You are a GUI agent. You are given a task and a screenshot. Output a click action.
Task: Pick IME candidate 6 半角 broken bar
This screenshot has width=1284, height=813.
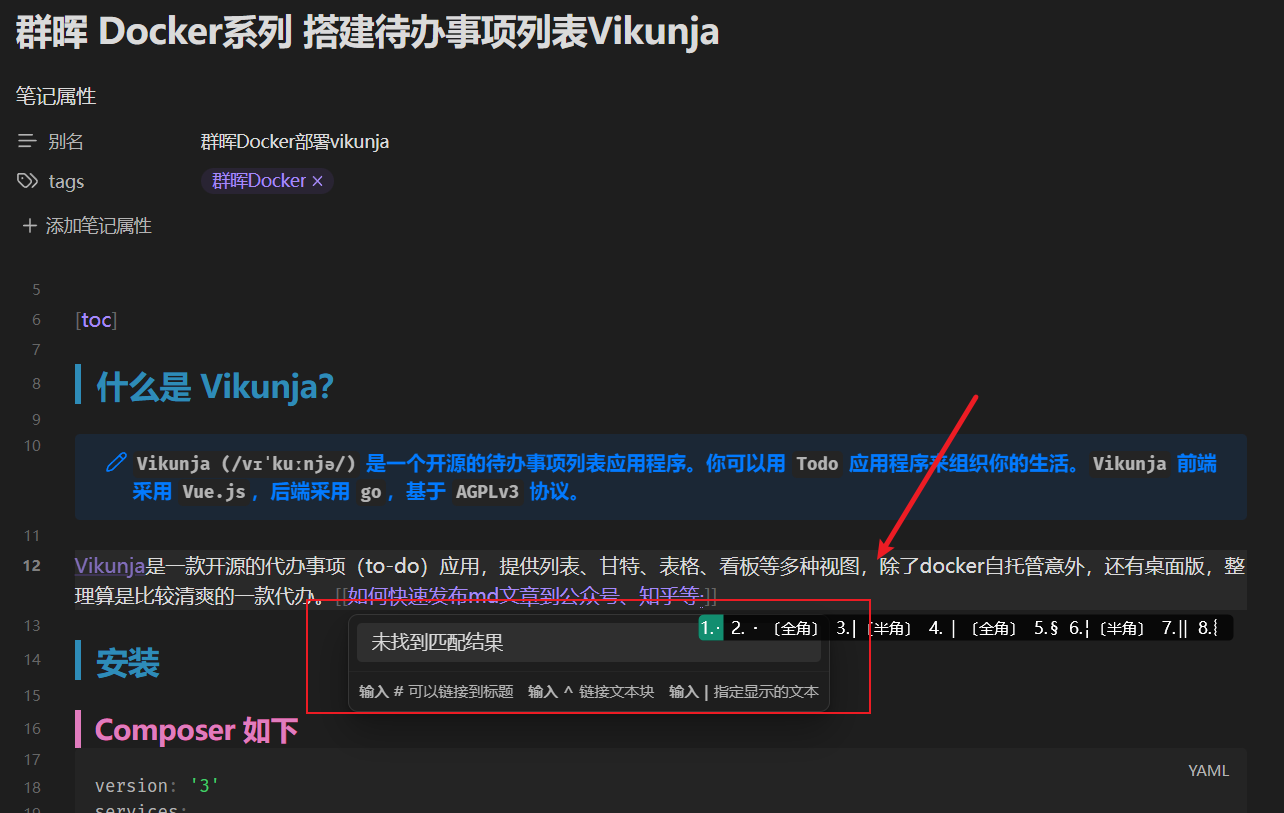1107,628
